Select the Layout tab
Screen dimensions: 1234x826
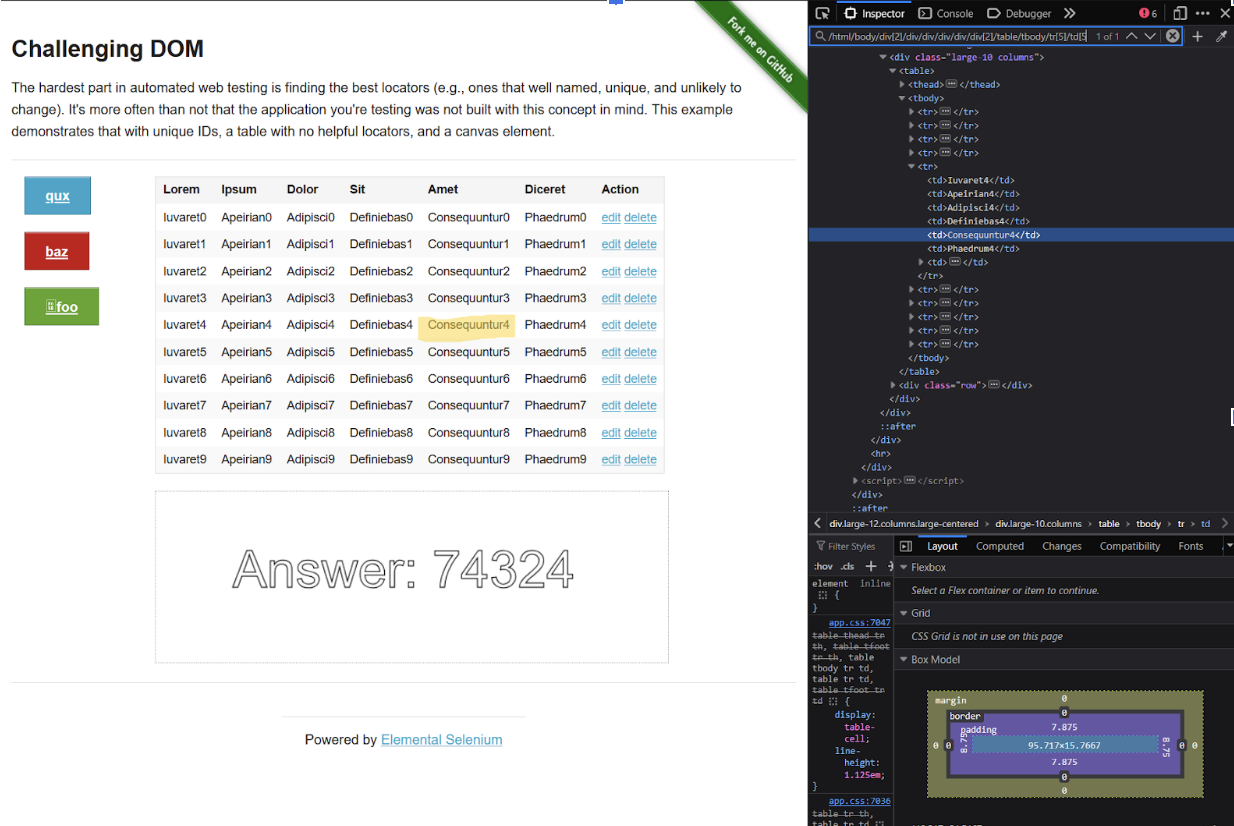point(942,546)
